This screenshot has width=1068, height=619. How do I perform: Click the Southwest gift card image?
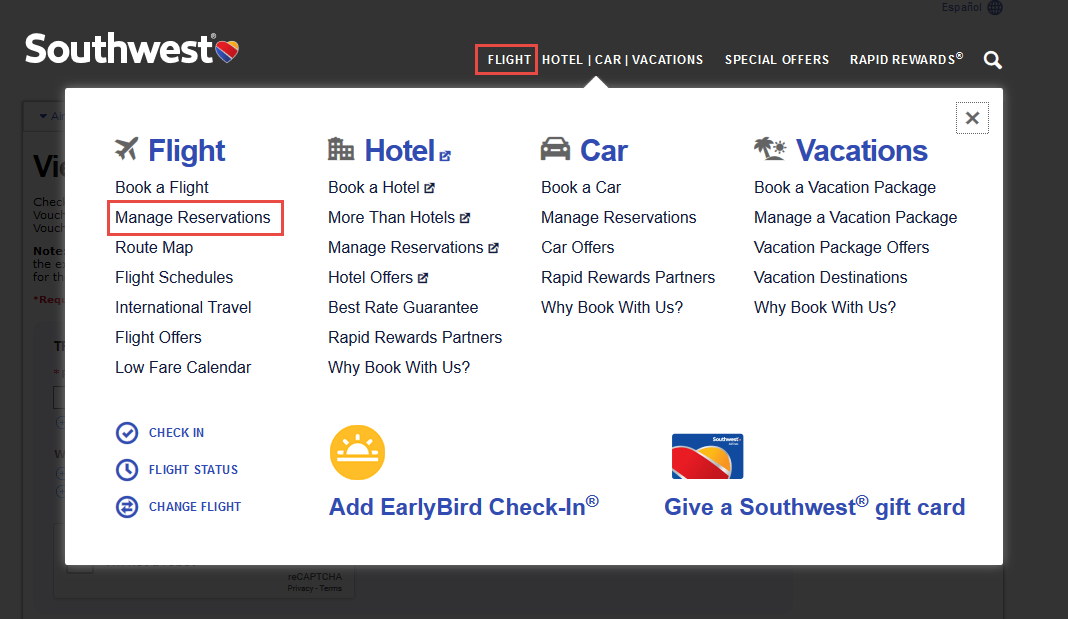[707, 456]
